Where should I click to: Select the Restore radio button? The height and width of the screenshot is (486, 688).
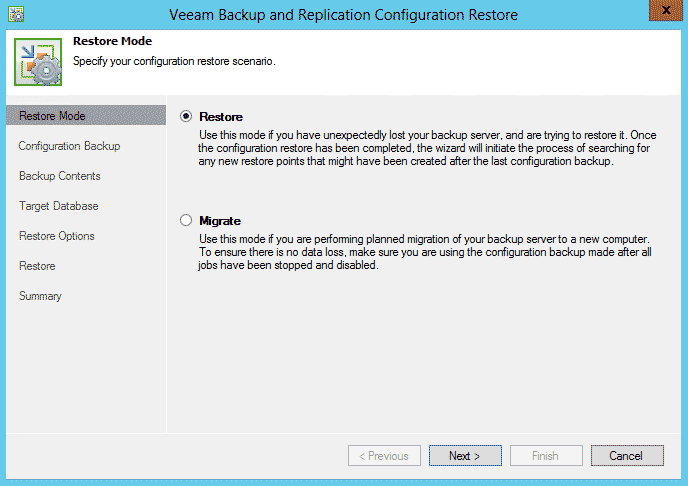click(186, 116)
